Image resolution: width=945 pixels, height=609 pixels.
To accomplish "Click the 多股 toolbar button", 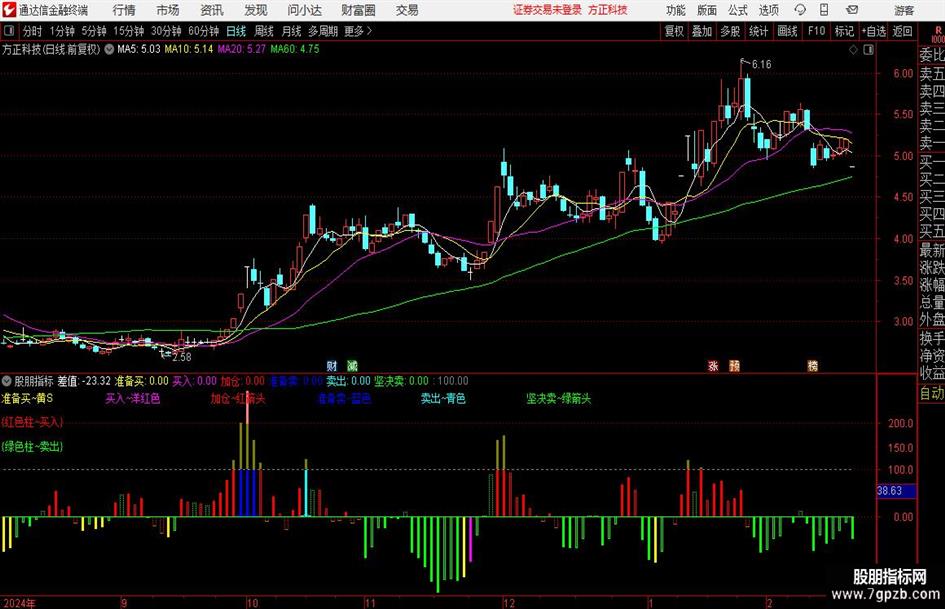I will 730,31.
